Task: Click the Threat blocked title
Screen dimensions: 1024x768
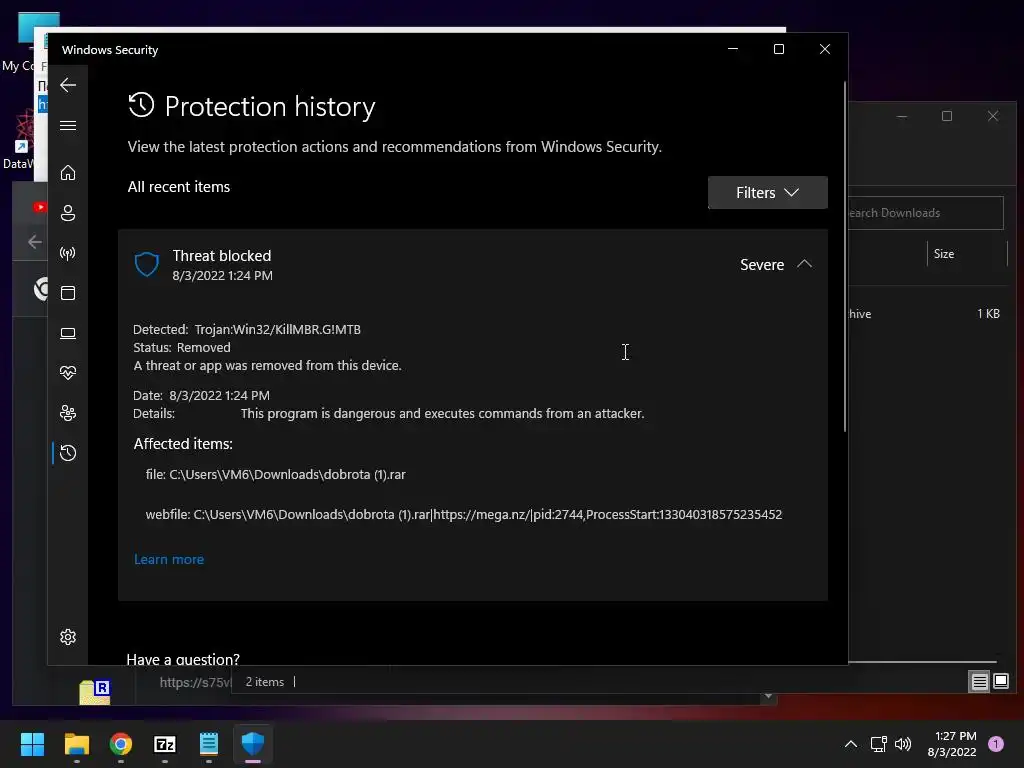Action: click(x=221, y=256)
